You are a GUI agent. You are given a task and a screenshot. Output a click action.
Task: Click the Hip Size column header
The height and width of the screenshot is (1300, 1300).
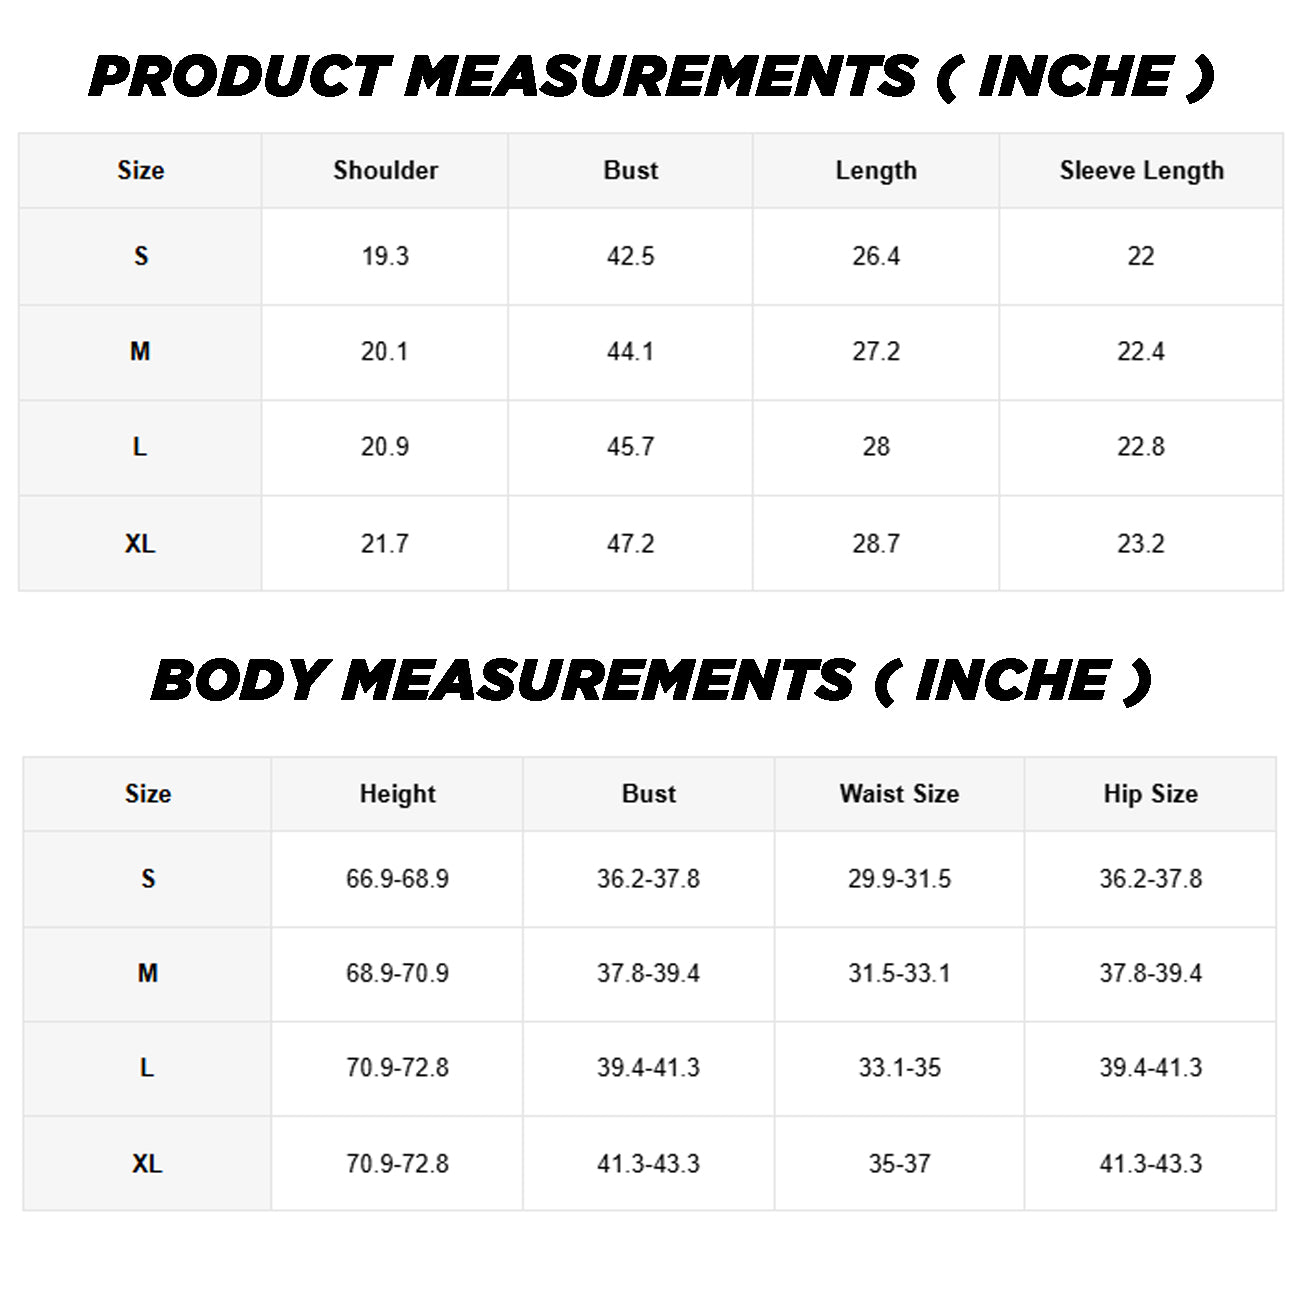tap(1150, 794)
